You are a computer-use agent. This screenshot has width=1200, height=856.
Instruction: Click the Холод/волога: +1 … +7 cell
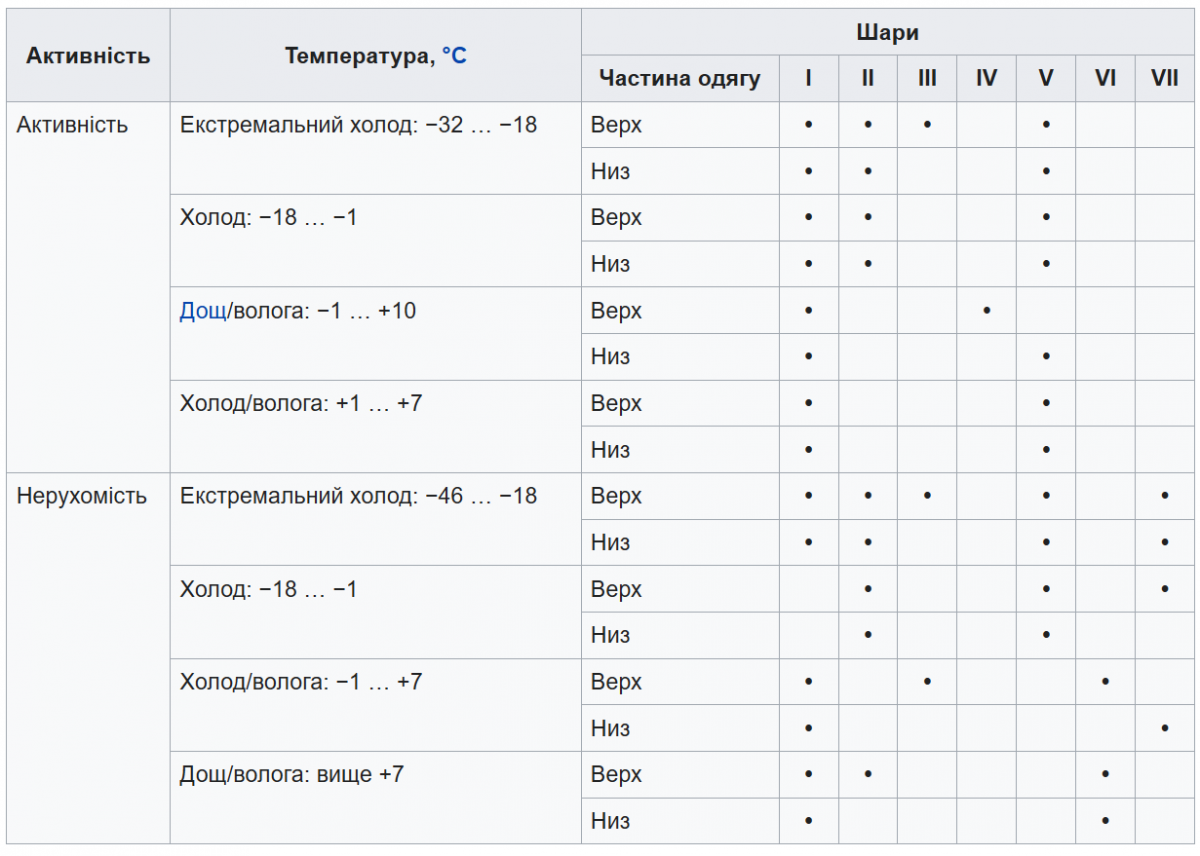(x=301, y=404)
